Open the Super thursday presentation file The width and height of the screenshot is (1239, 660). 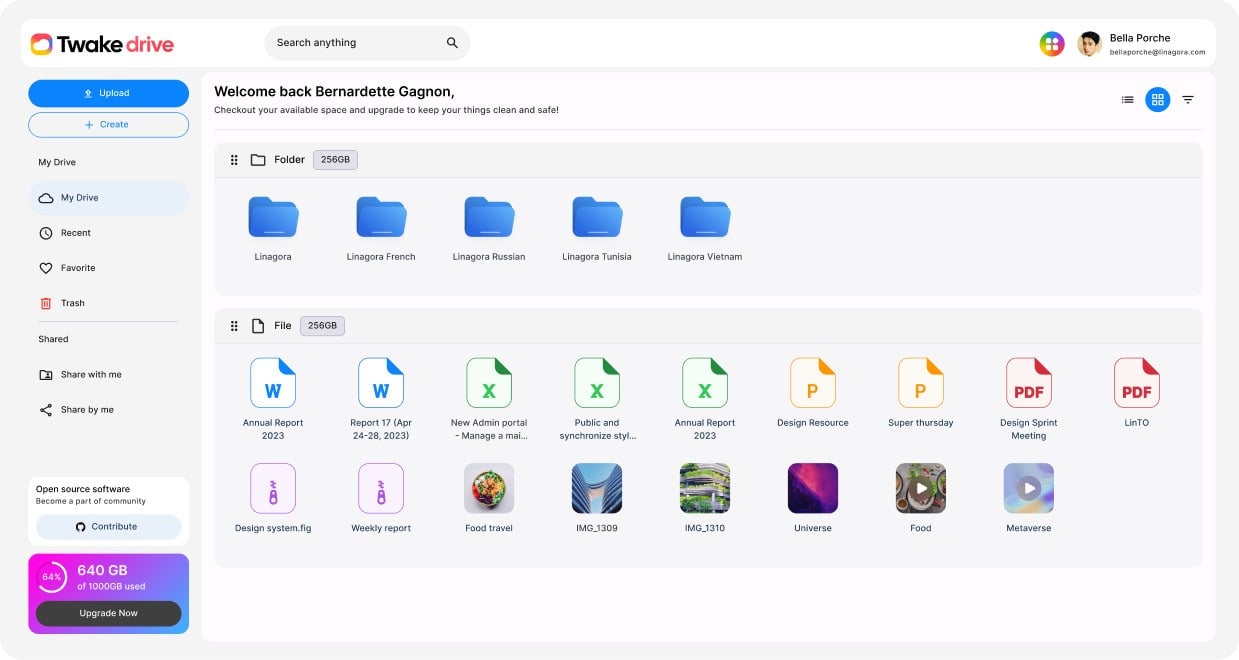(x=920, y=383)
